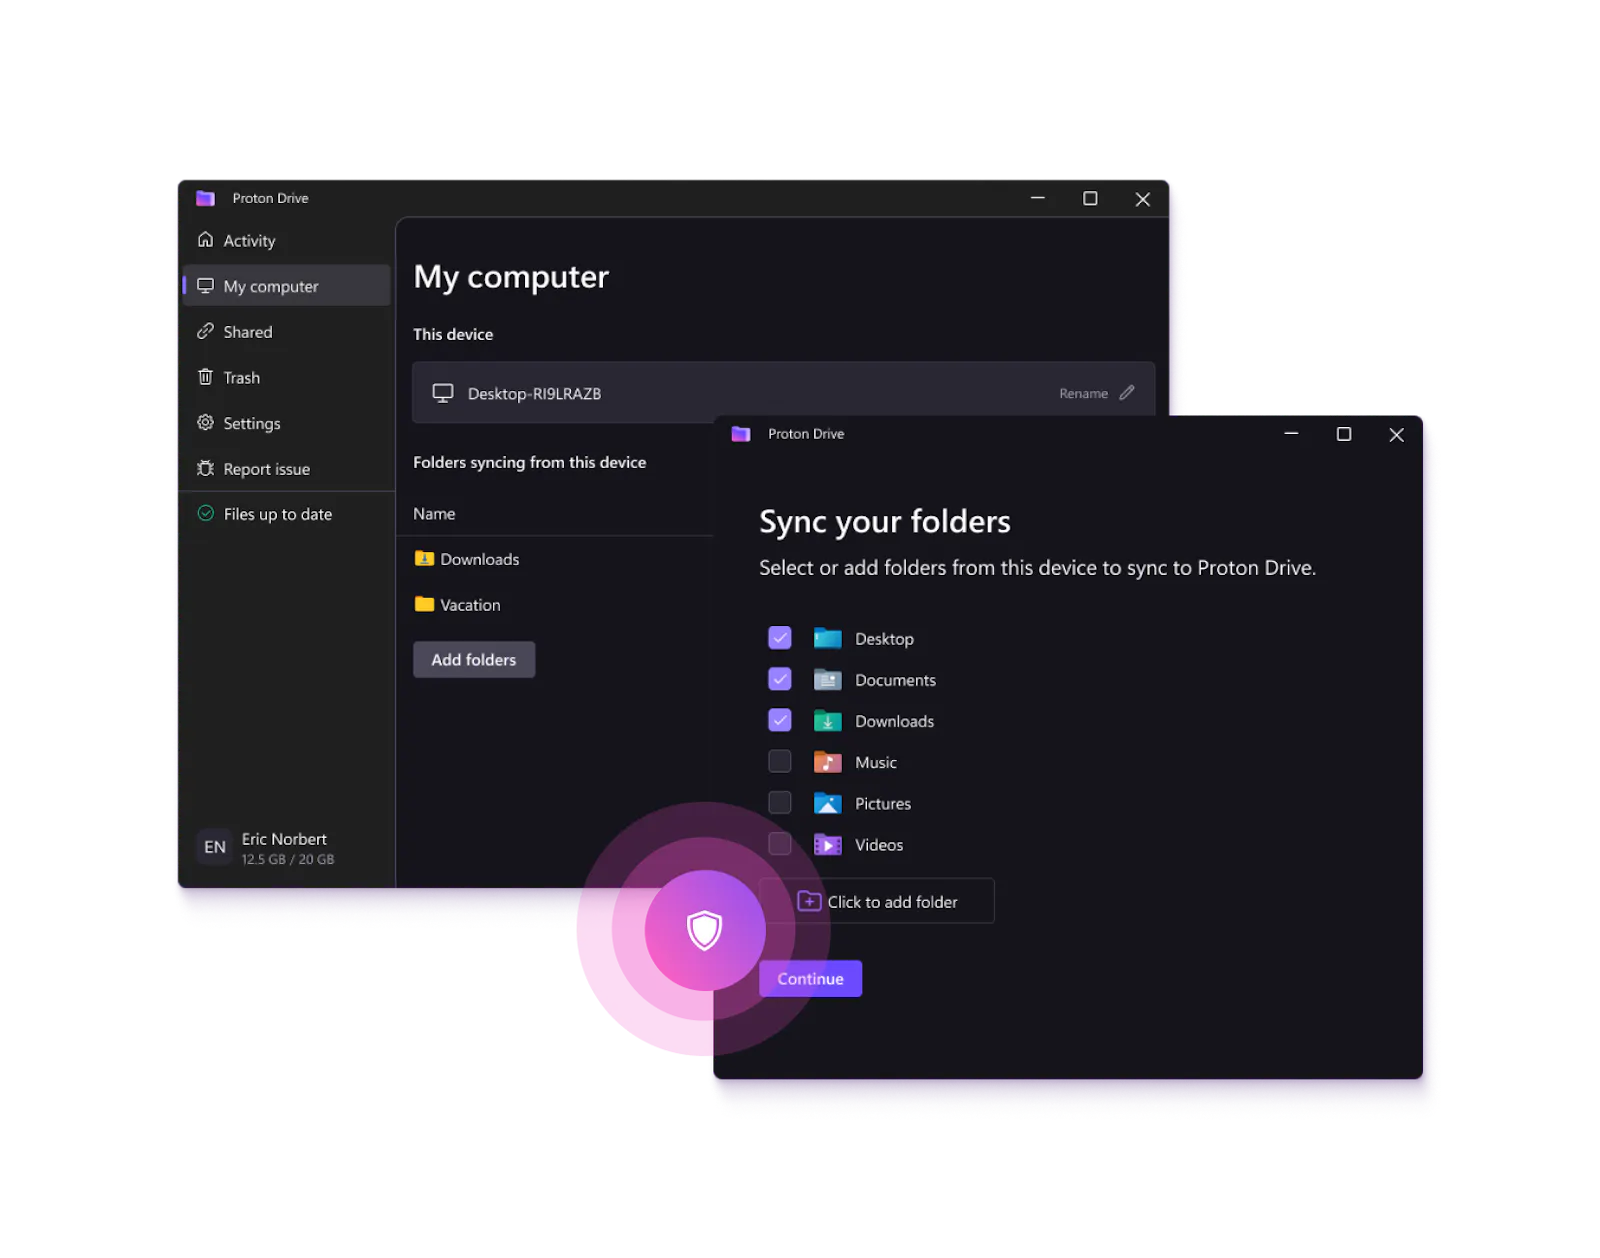This screenshot has height=1258, width=1600.
Task: Click the Downloads folder icon in syncing list
Action: [x=424, y=559]
